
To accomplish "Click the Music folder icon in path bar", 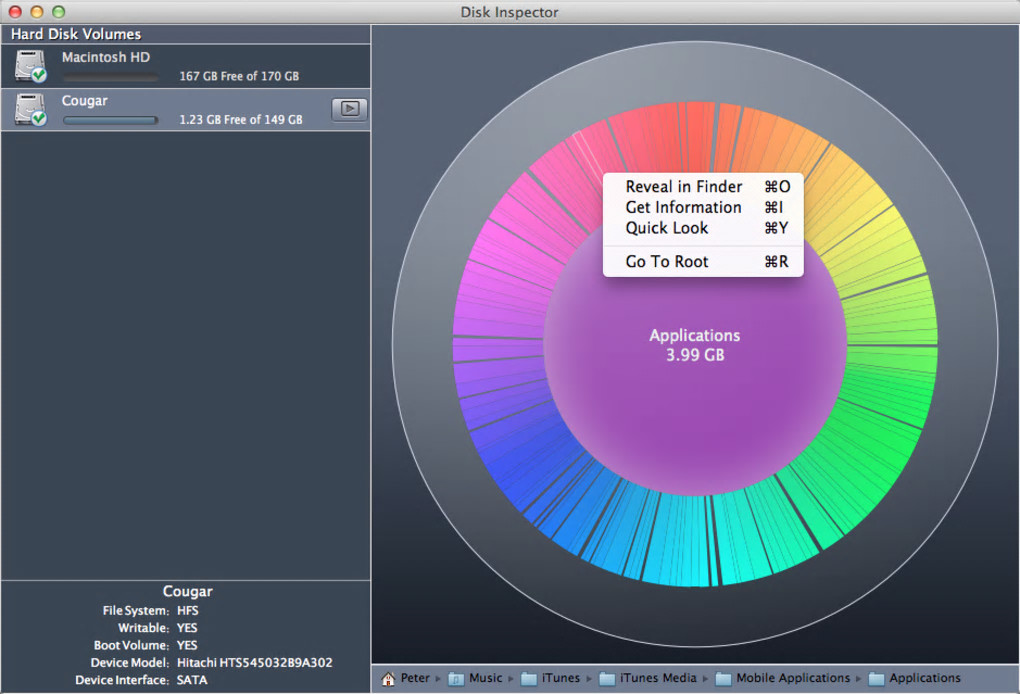I will tap(456, 679).
